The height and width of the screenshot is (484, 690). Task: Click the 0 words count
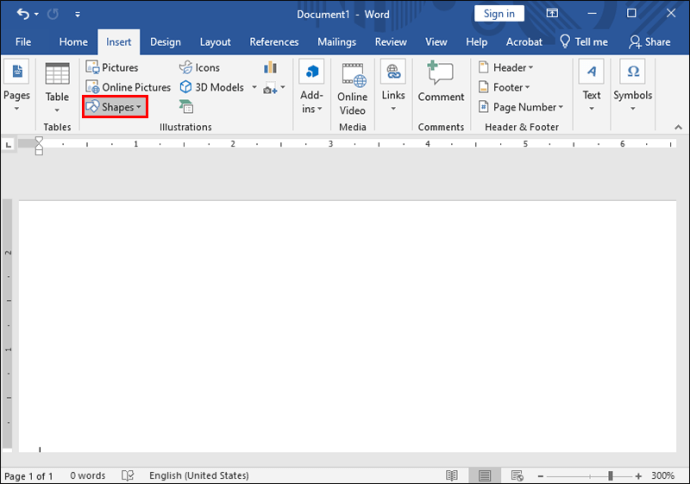88,476
